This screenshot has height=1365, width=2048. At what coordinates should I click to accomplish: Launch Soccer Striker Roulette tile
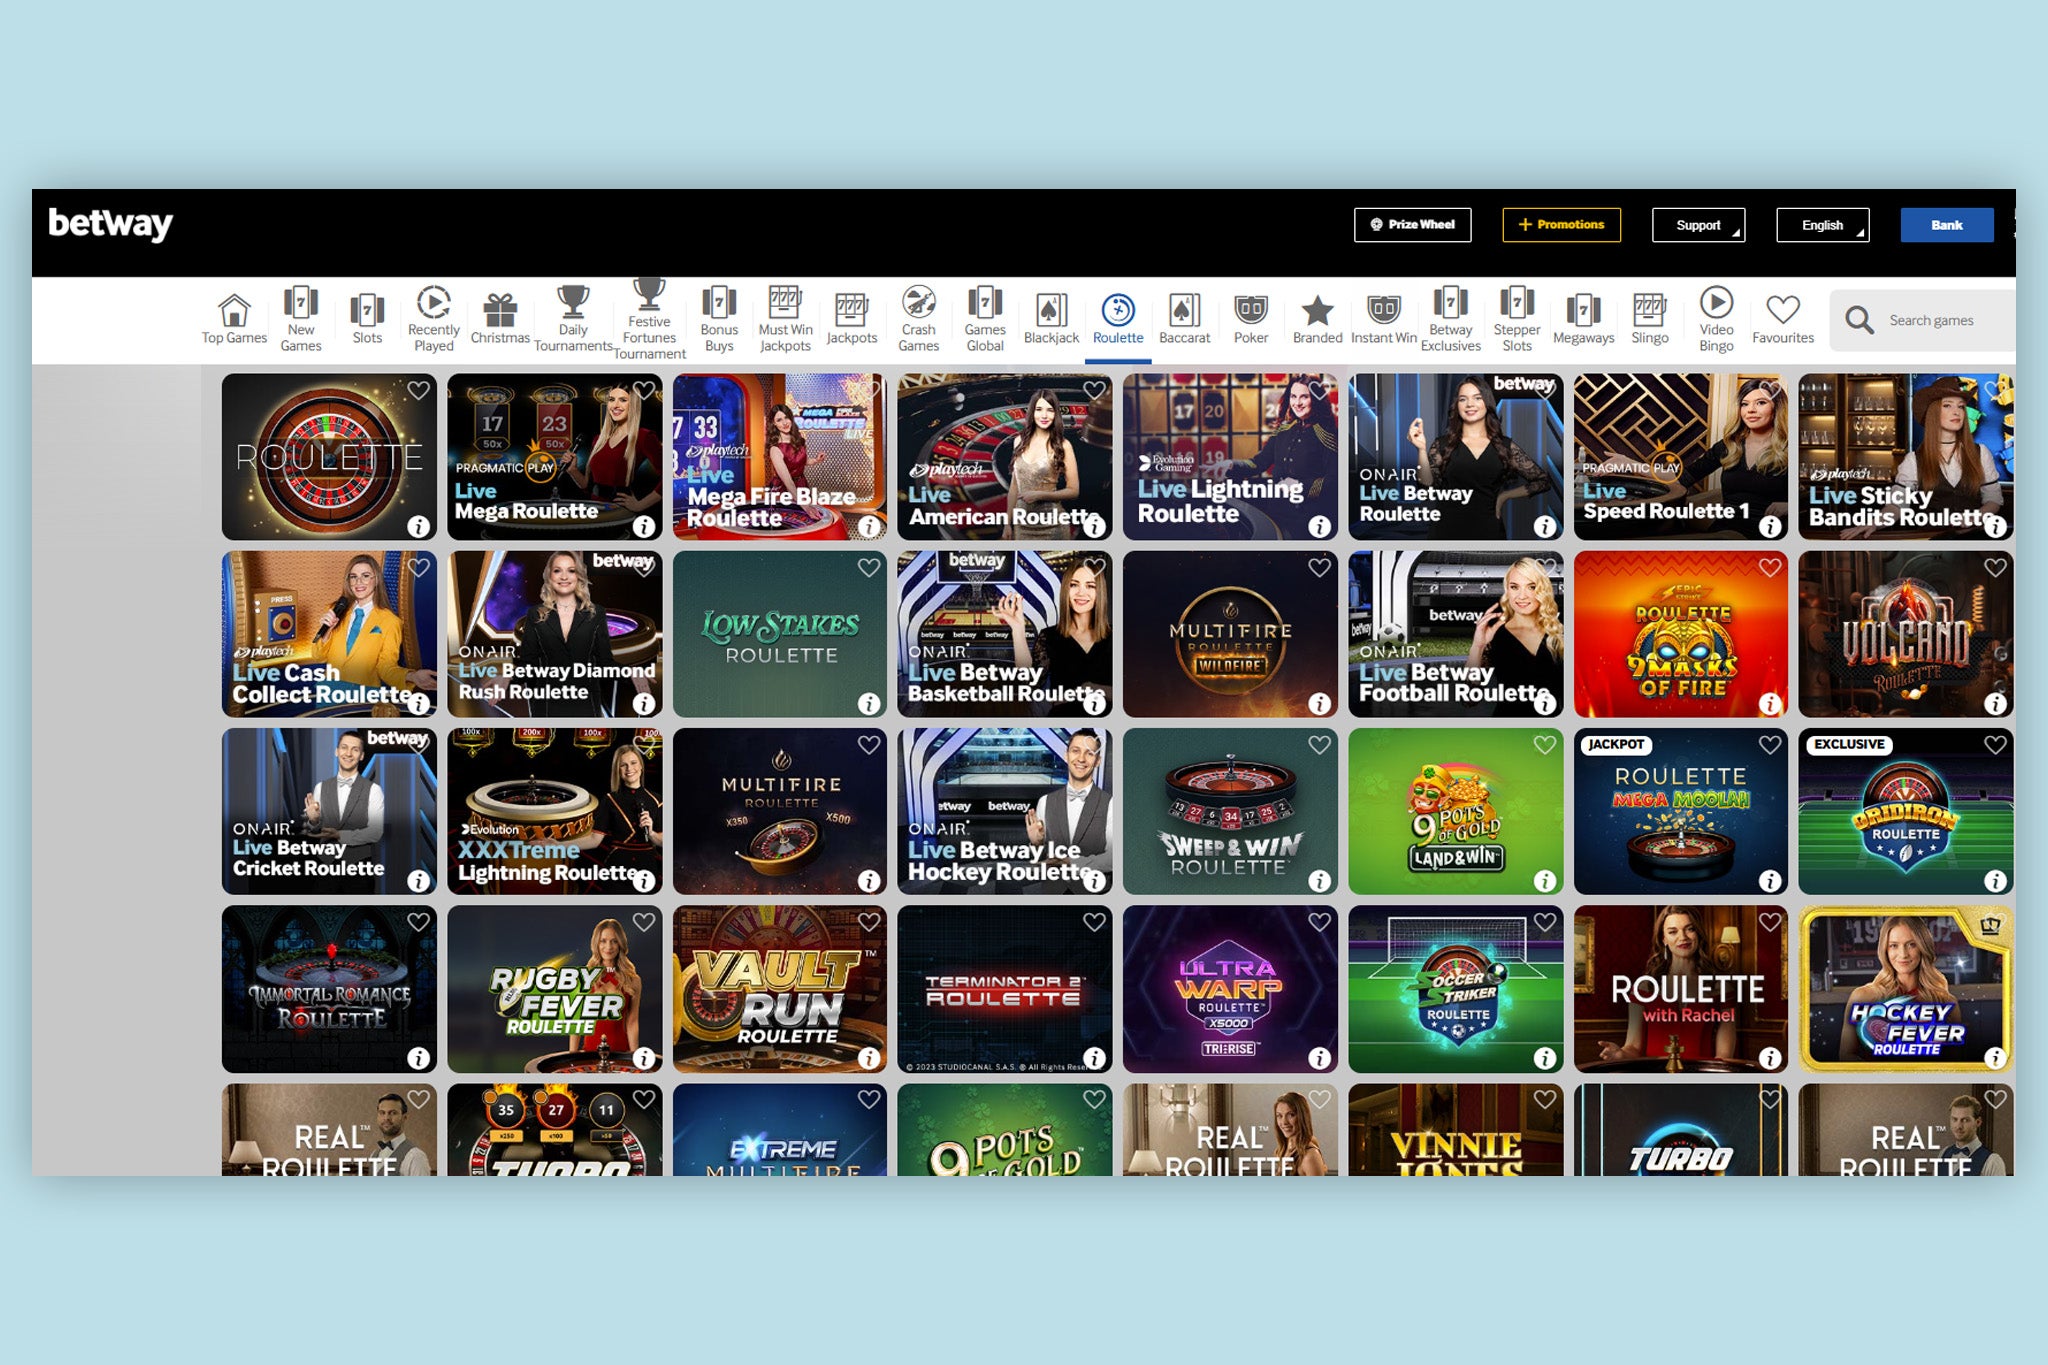(1455, 989)
